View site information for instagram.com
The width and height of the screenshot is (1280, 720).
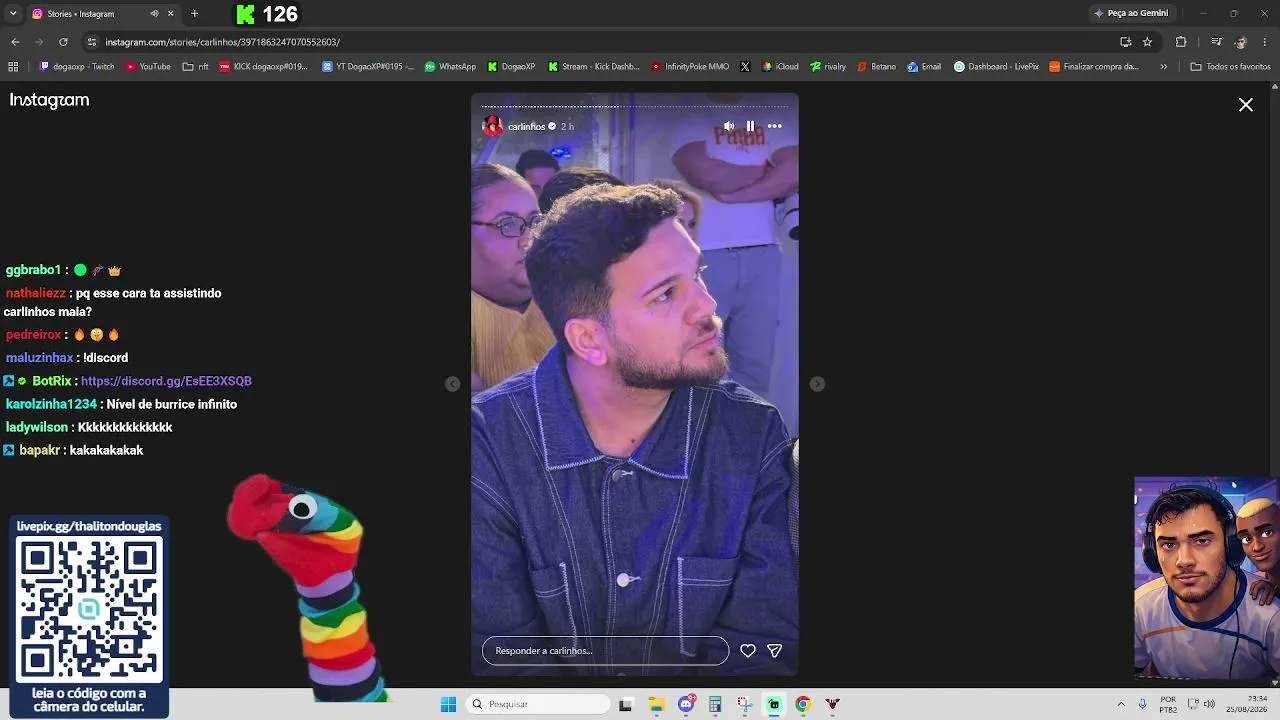click(92, 42)
